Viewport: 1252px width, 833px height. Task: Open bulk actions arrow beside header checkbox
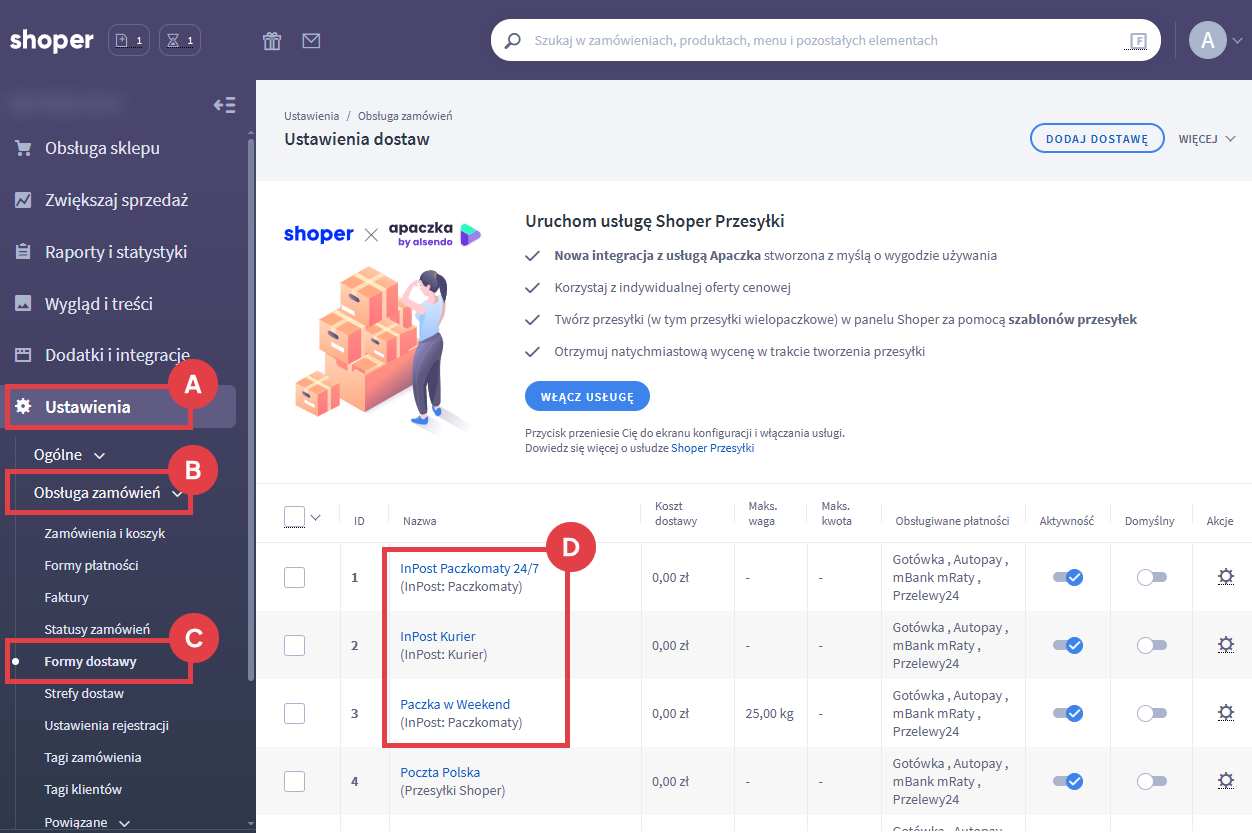tap(316, 517)
